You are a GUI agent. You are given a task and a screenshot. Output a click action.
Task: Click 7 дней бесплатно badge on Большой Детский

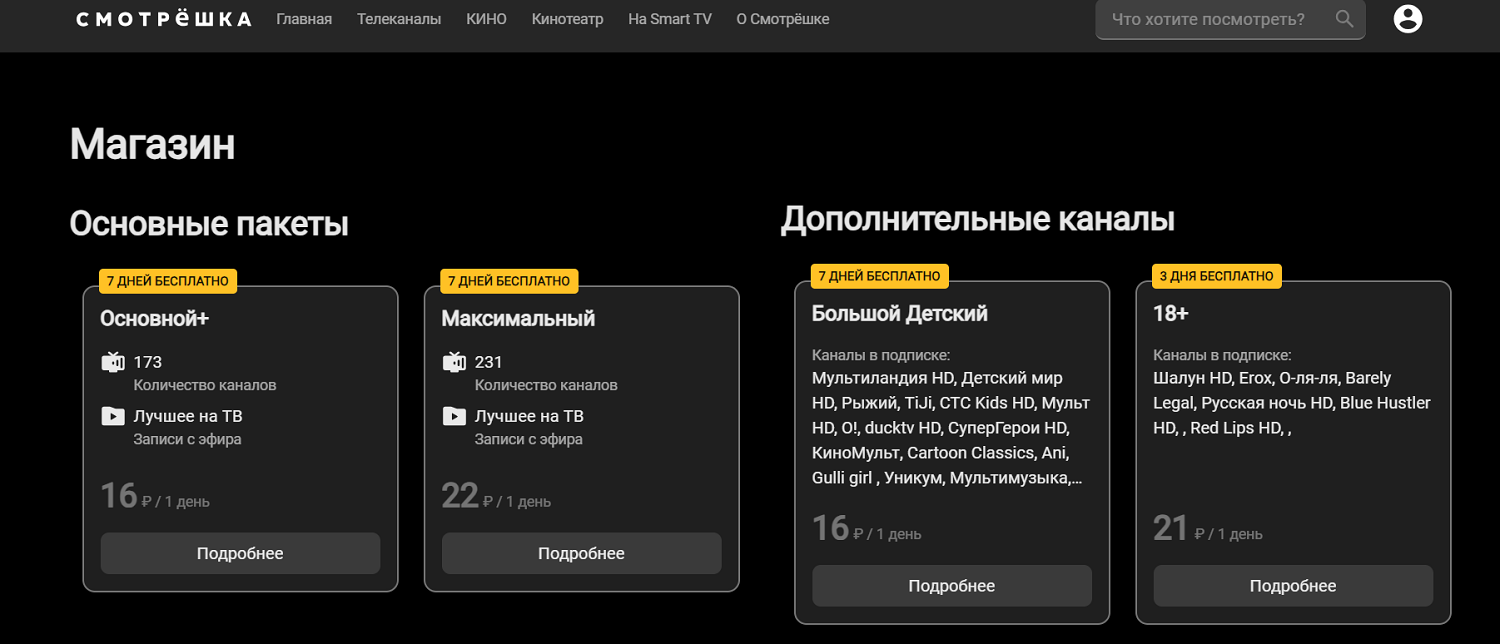click(880, 275)
